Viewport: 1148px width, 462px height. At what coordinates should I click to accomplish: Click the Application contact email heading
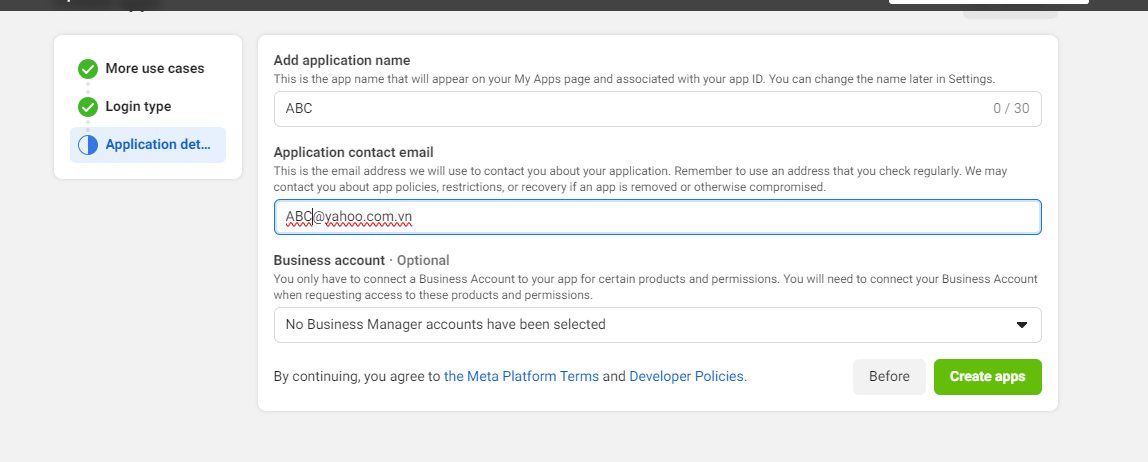point(353,153)
